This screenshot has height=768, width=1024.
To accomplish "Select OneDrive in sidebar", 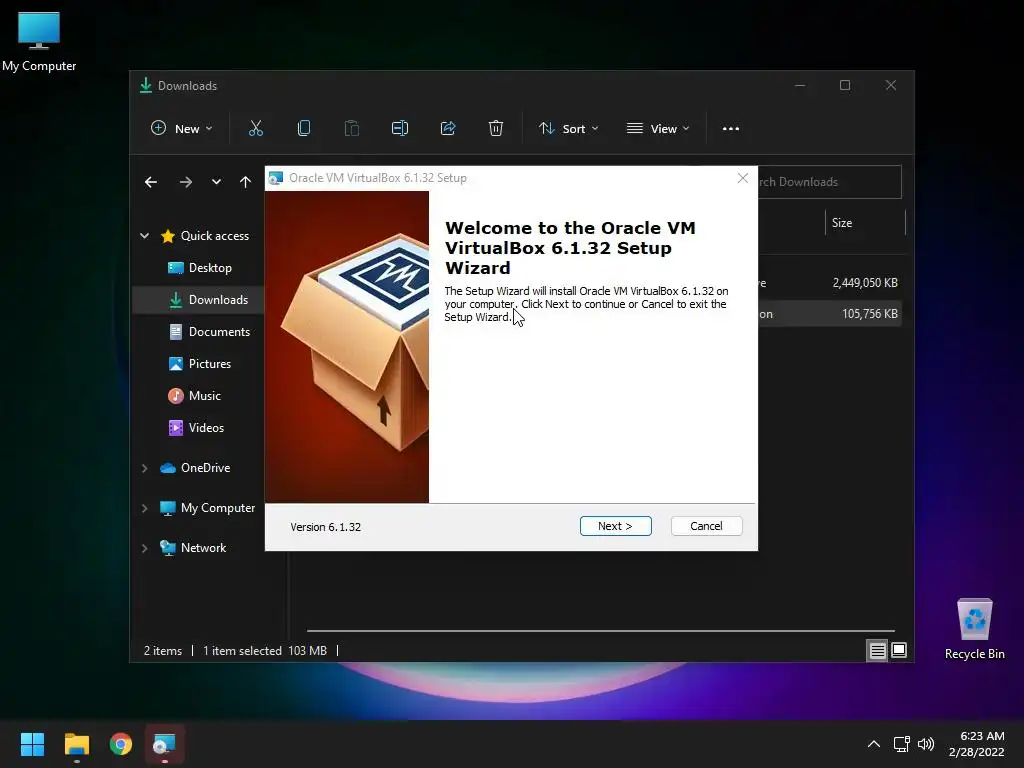I will (x=195, y=468).
